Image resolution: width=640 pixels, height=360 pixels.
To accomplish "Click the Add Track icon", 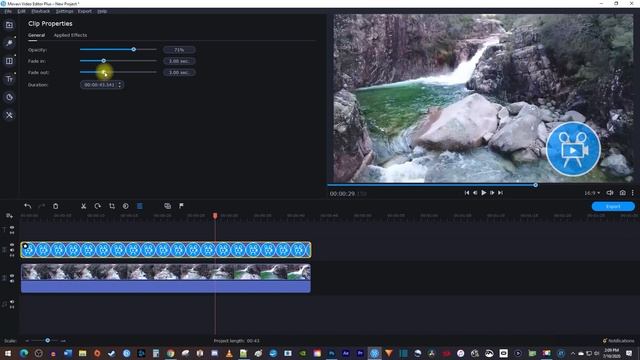I will (x=9, y=216).
